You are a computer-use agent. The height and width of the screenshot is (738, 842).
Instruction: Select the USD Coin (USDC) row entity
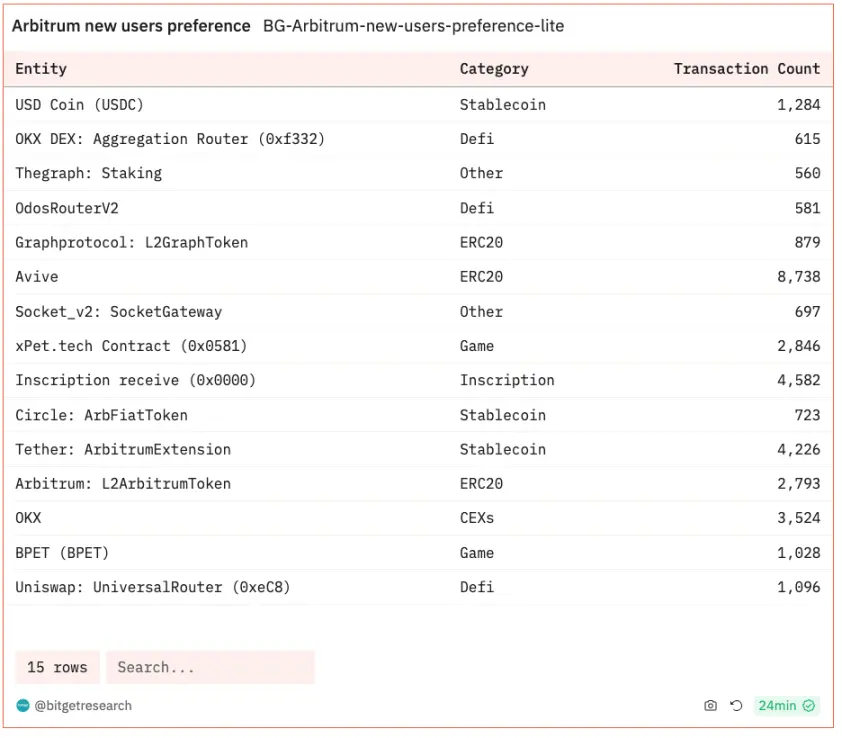click(80, 104)
